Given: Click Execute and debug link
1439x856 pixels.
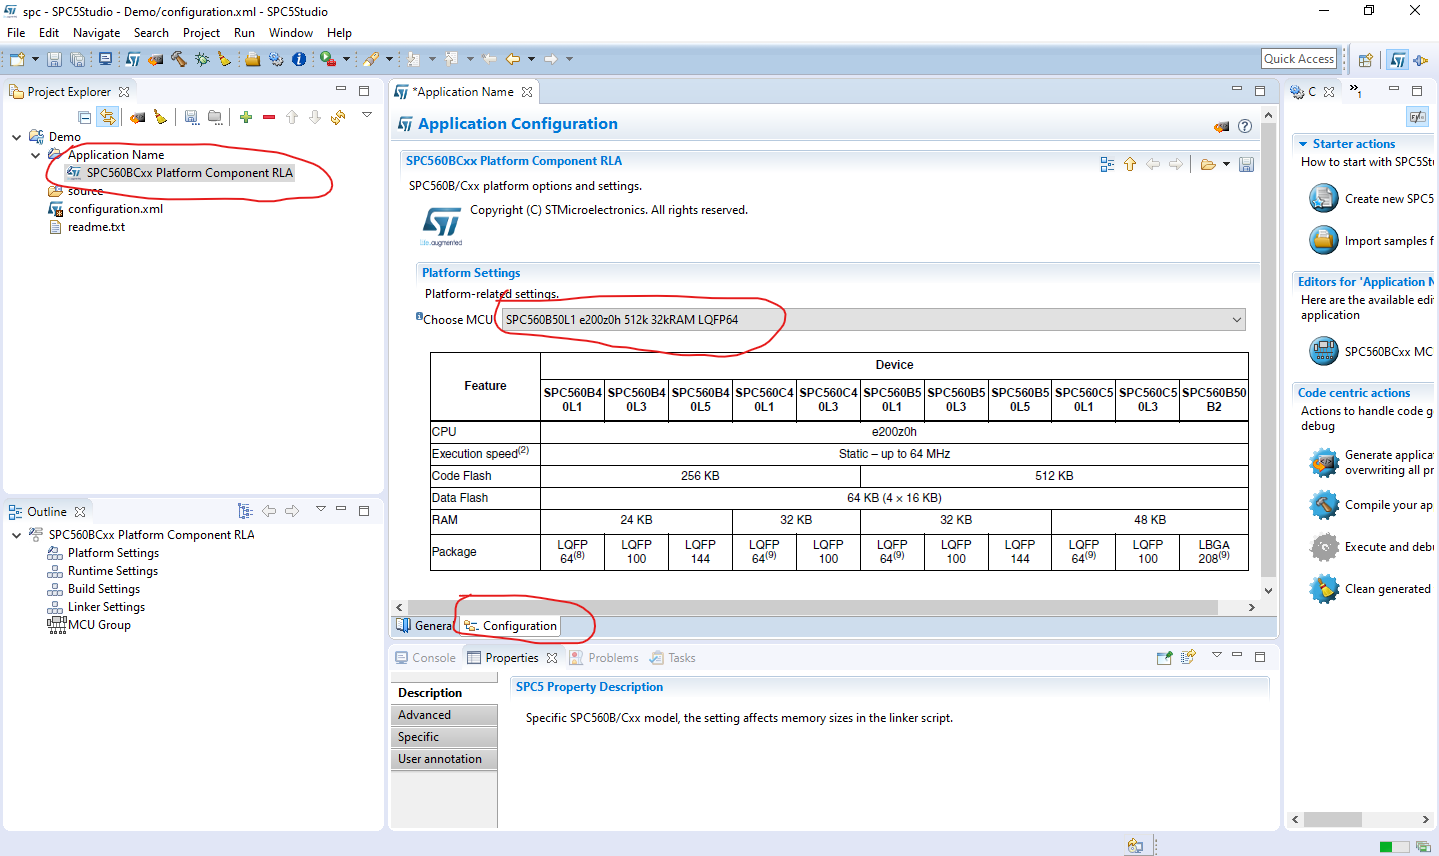Looking at the screenshot, I should coord(1388,547).
